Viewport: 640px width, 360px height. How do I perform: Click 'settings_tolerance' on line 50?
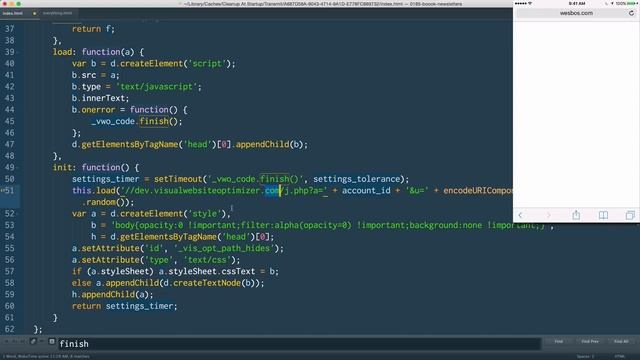(x=356, y=179)
